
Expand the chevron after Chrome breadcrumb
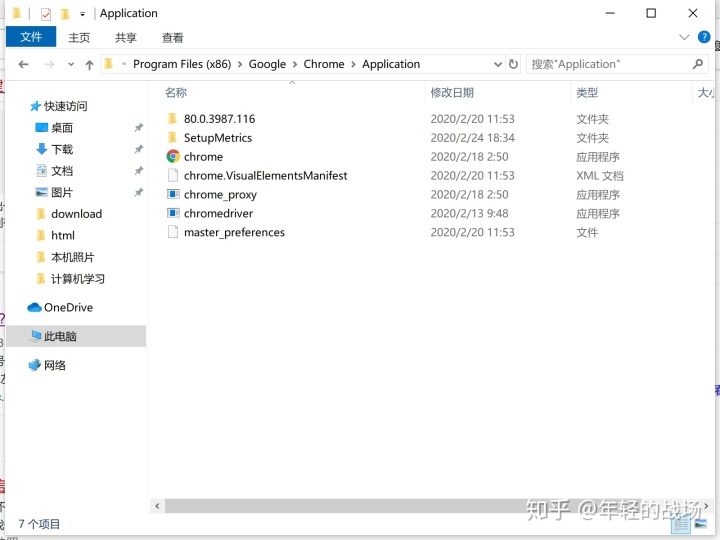tap(353, 64)
